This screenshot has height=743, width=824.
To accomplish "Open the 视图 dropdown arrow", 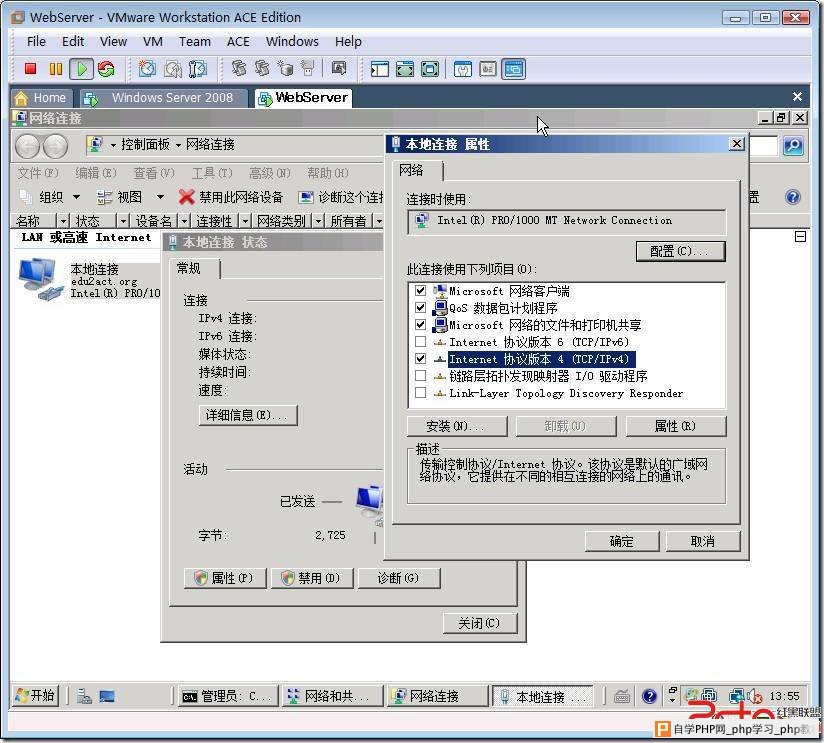I will [x=160, y=197].
